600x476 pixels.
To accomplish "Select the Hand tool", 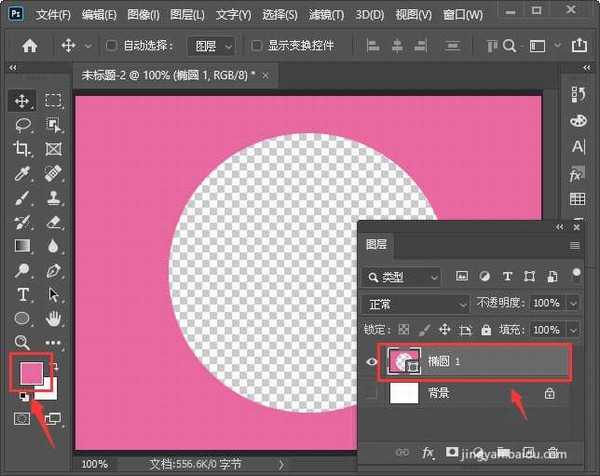I will pos(53,318).
